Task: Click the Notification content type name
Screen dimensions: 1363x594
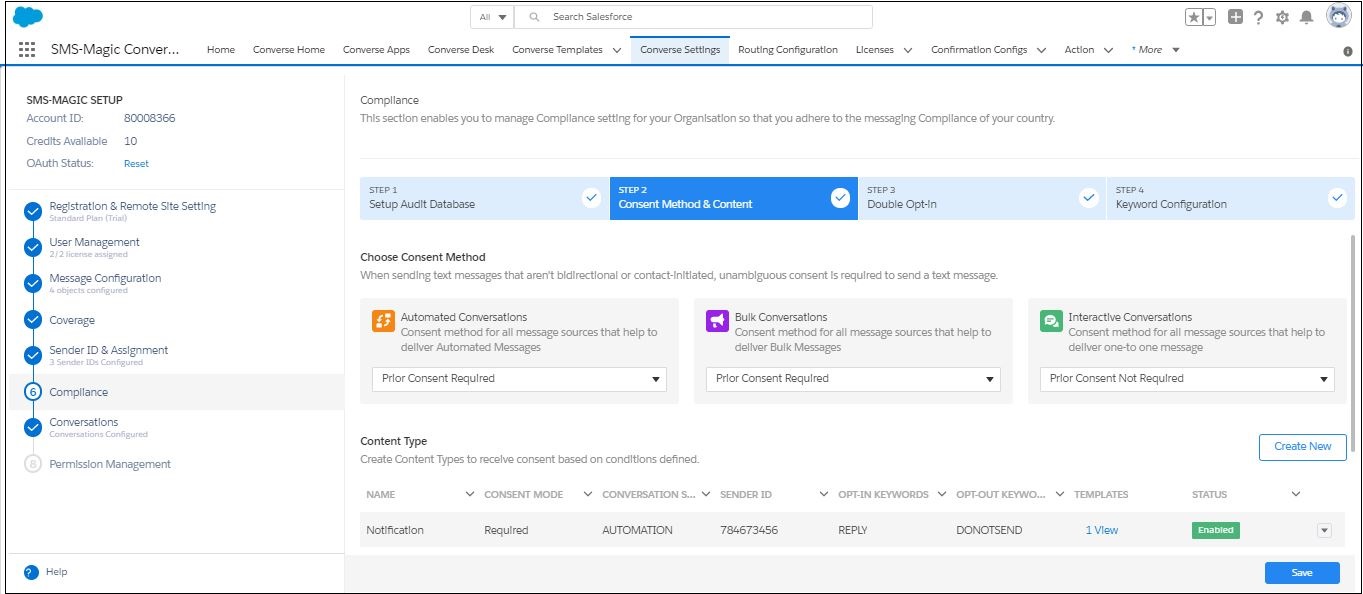Action: tap(395, 531)
